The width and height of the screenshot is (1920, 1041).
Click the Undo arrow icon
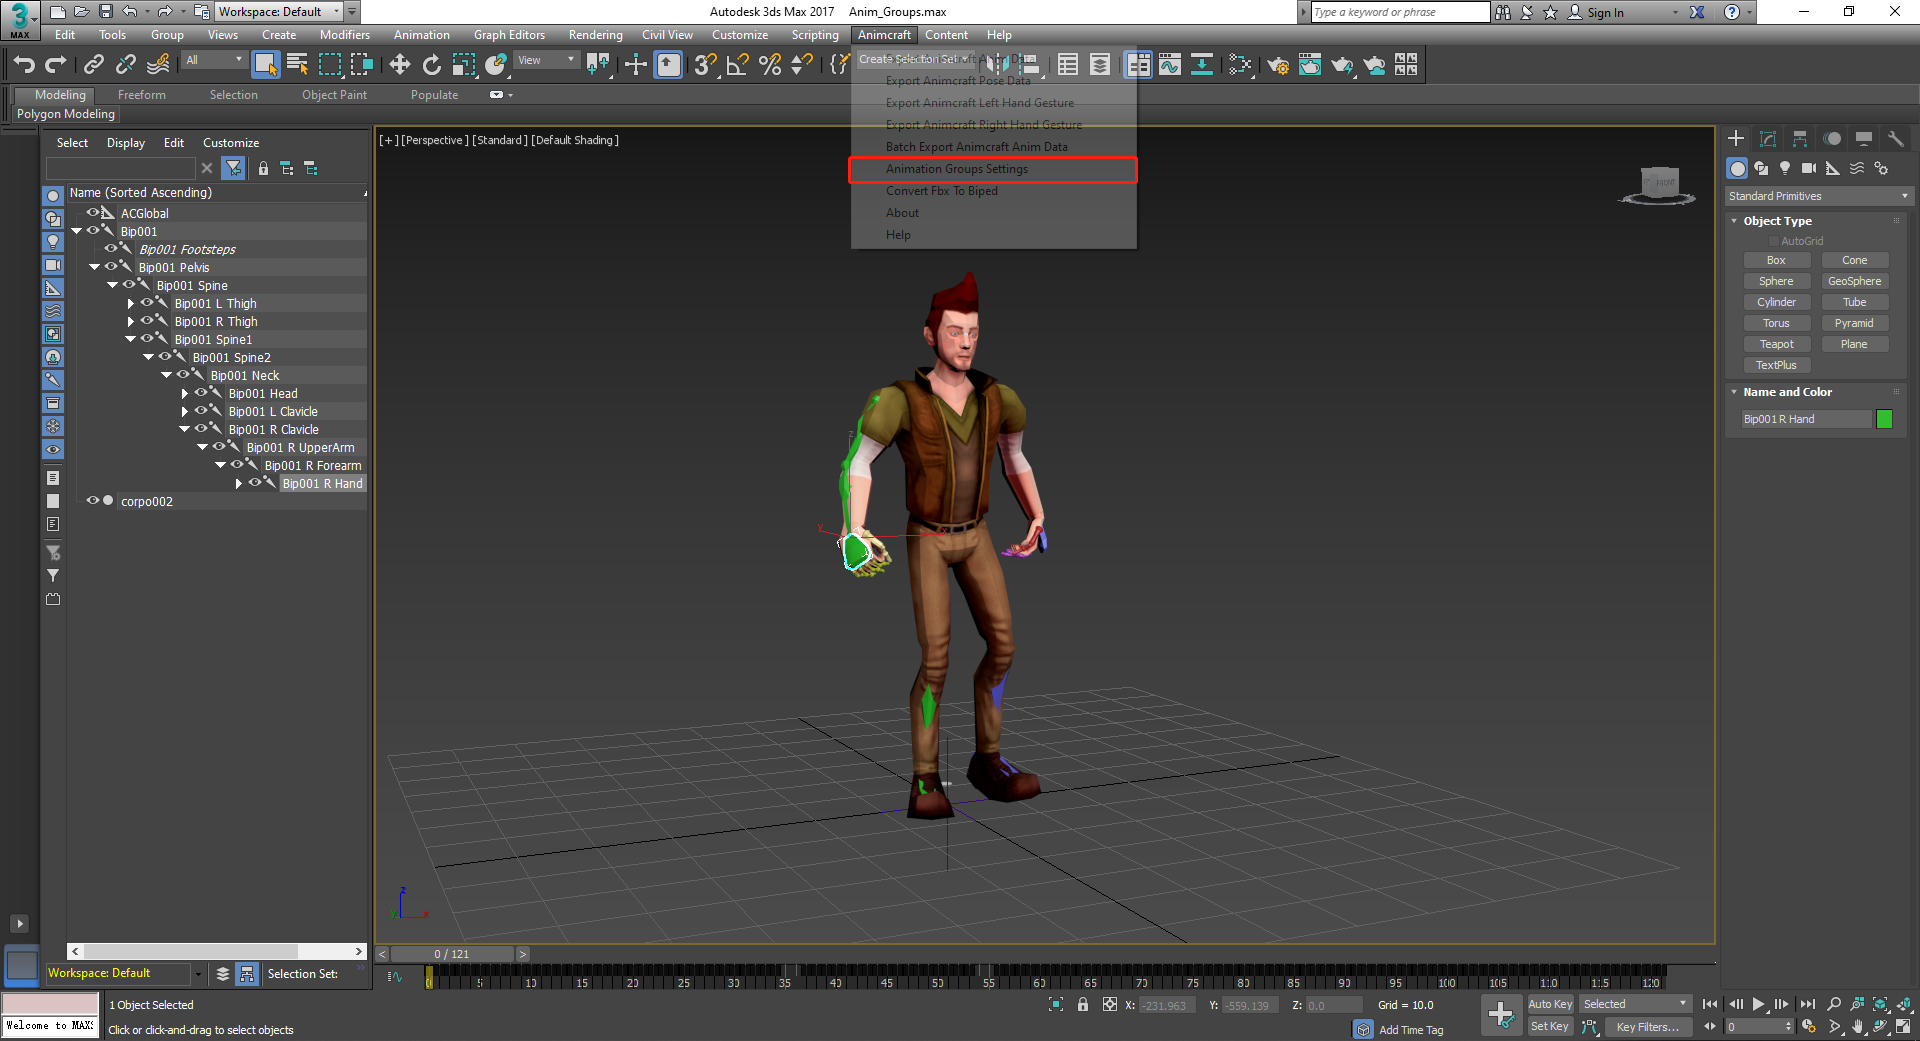(23, 65)
